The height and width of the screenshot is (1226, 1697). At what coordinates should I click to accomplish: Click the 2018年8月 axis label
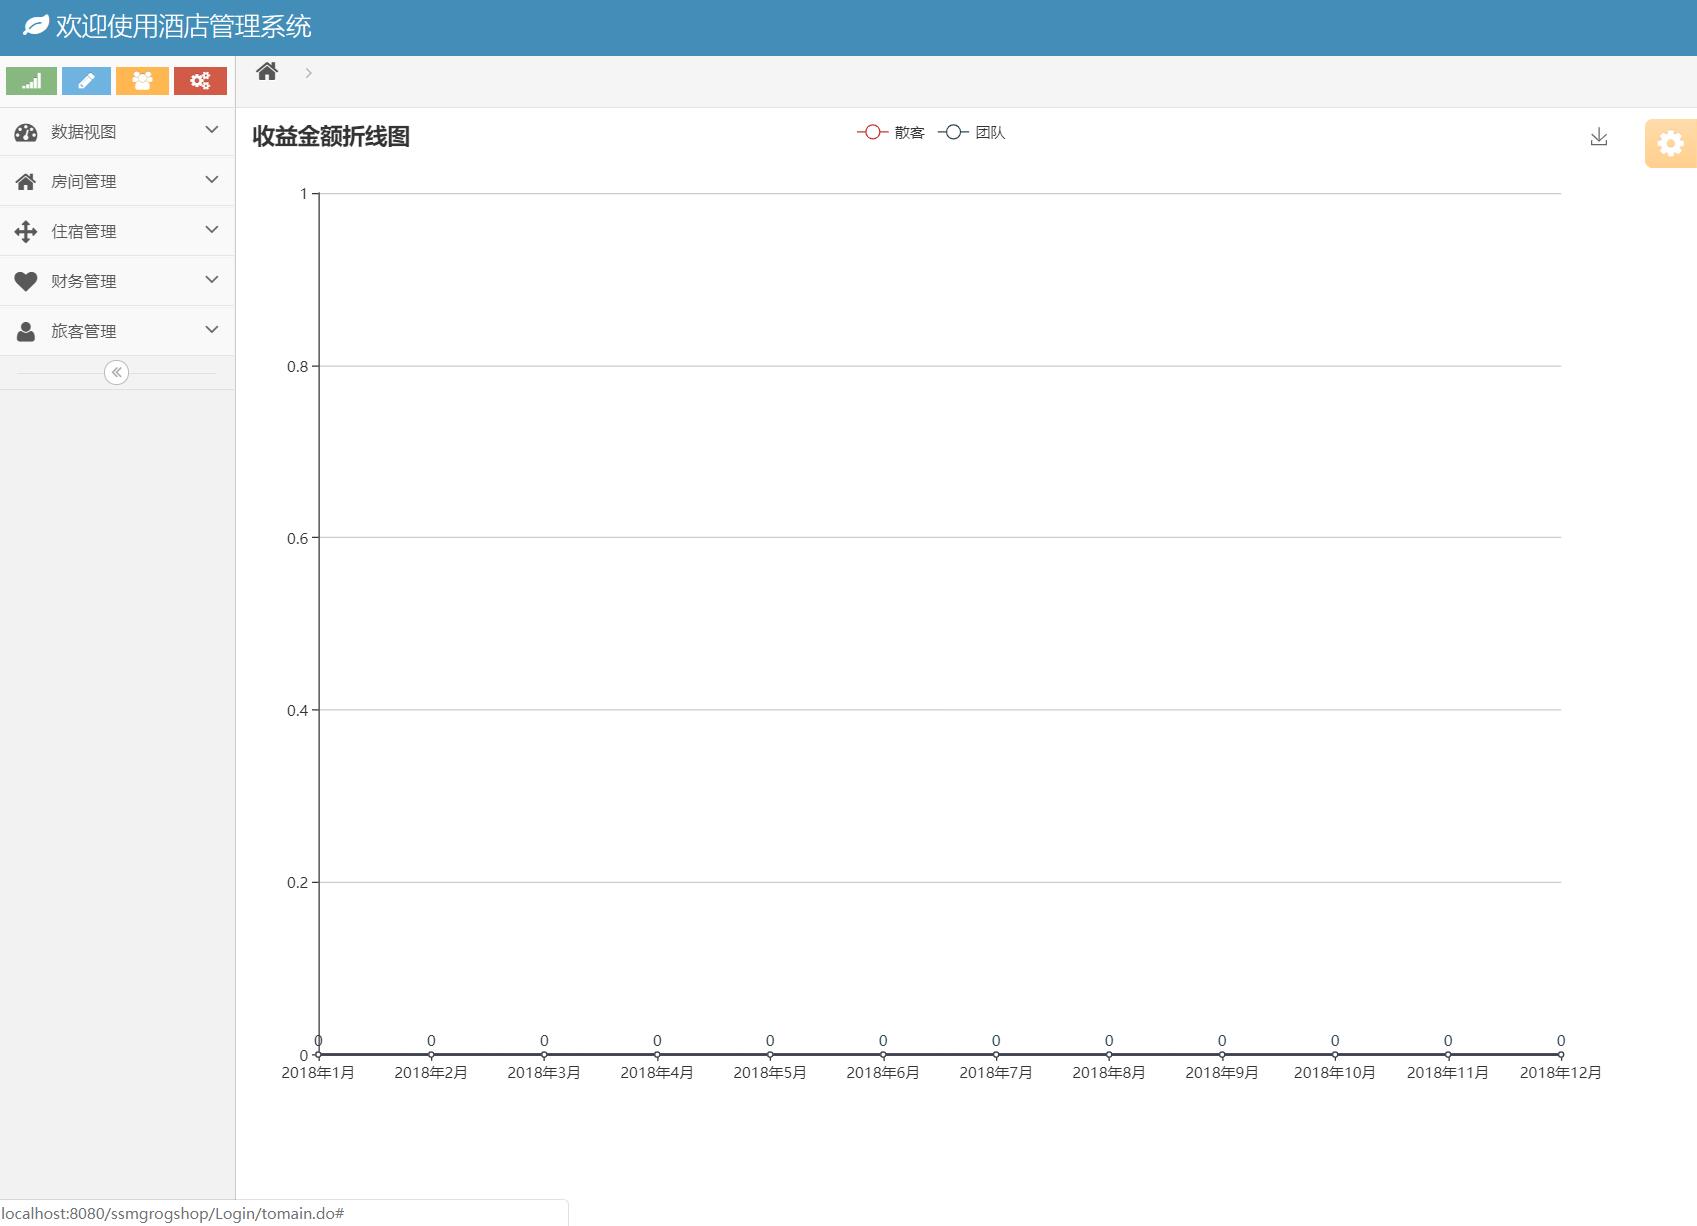coord(1109,1073)
